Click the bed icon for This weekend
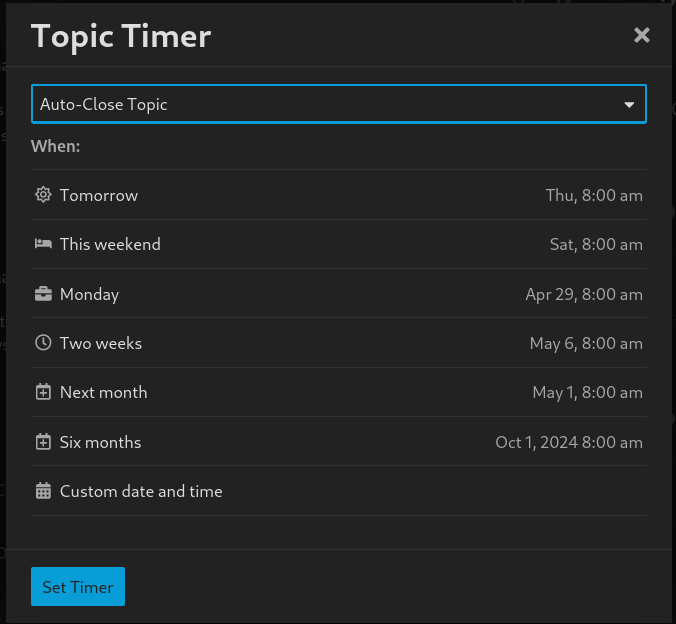This screenshot has height=624, width=676. pyautogui.click(x=43, y=244)
